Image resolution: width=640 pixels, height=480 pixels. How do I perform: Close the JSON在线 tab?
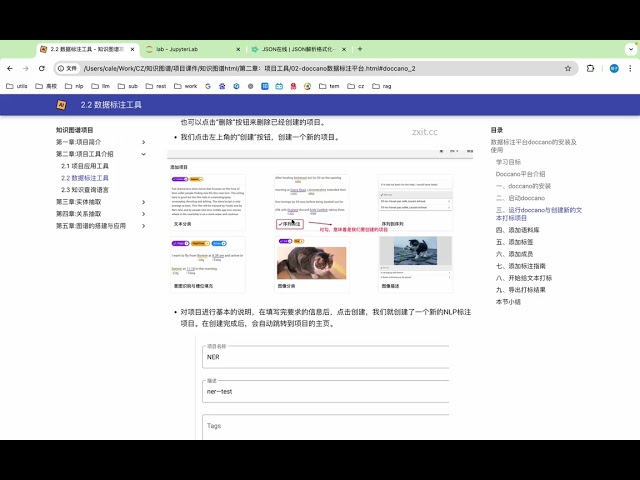click(344, 49)
